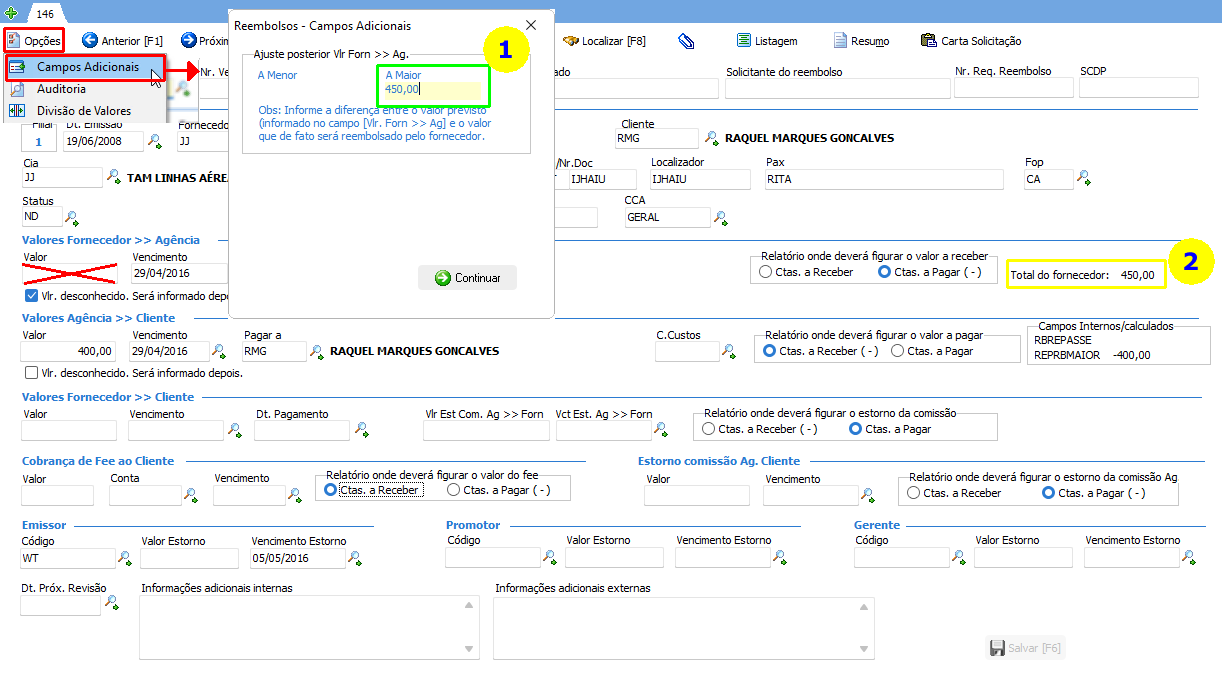The height and width of the screenshot is (676, 1222).
Task: Click the SCDP input field
Action: 1138,88
